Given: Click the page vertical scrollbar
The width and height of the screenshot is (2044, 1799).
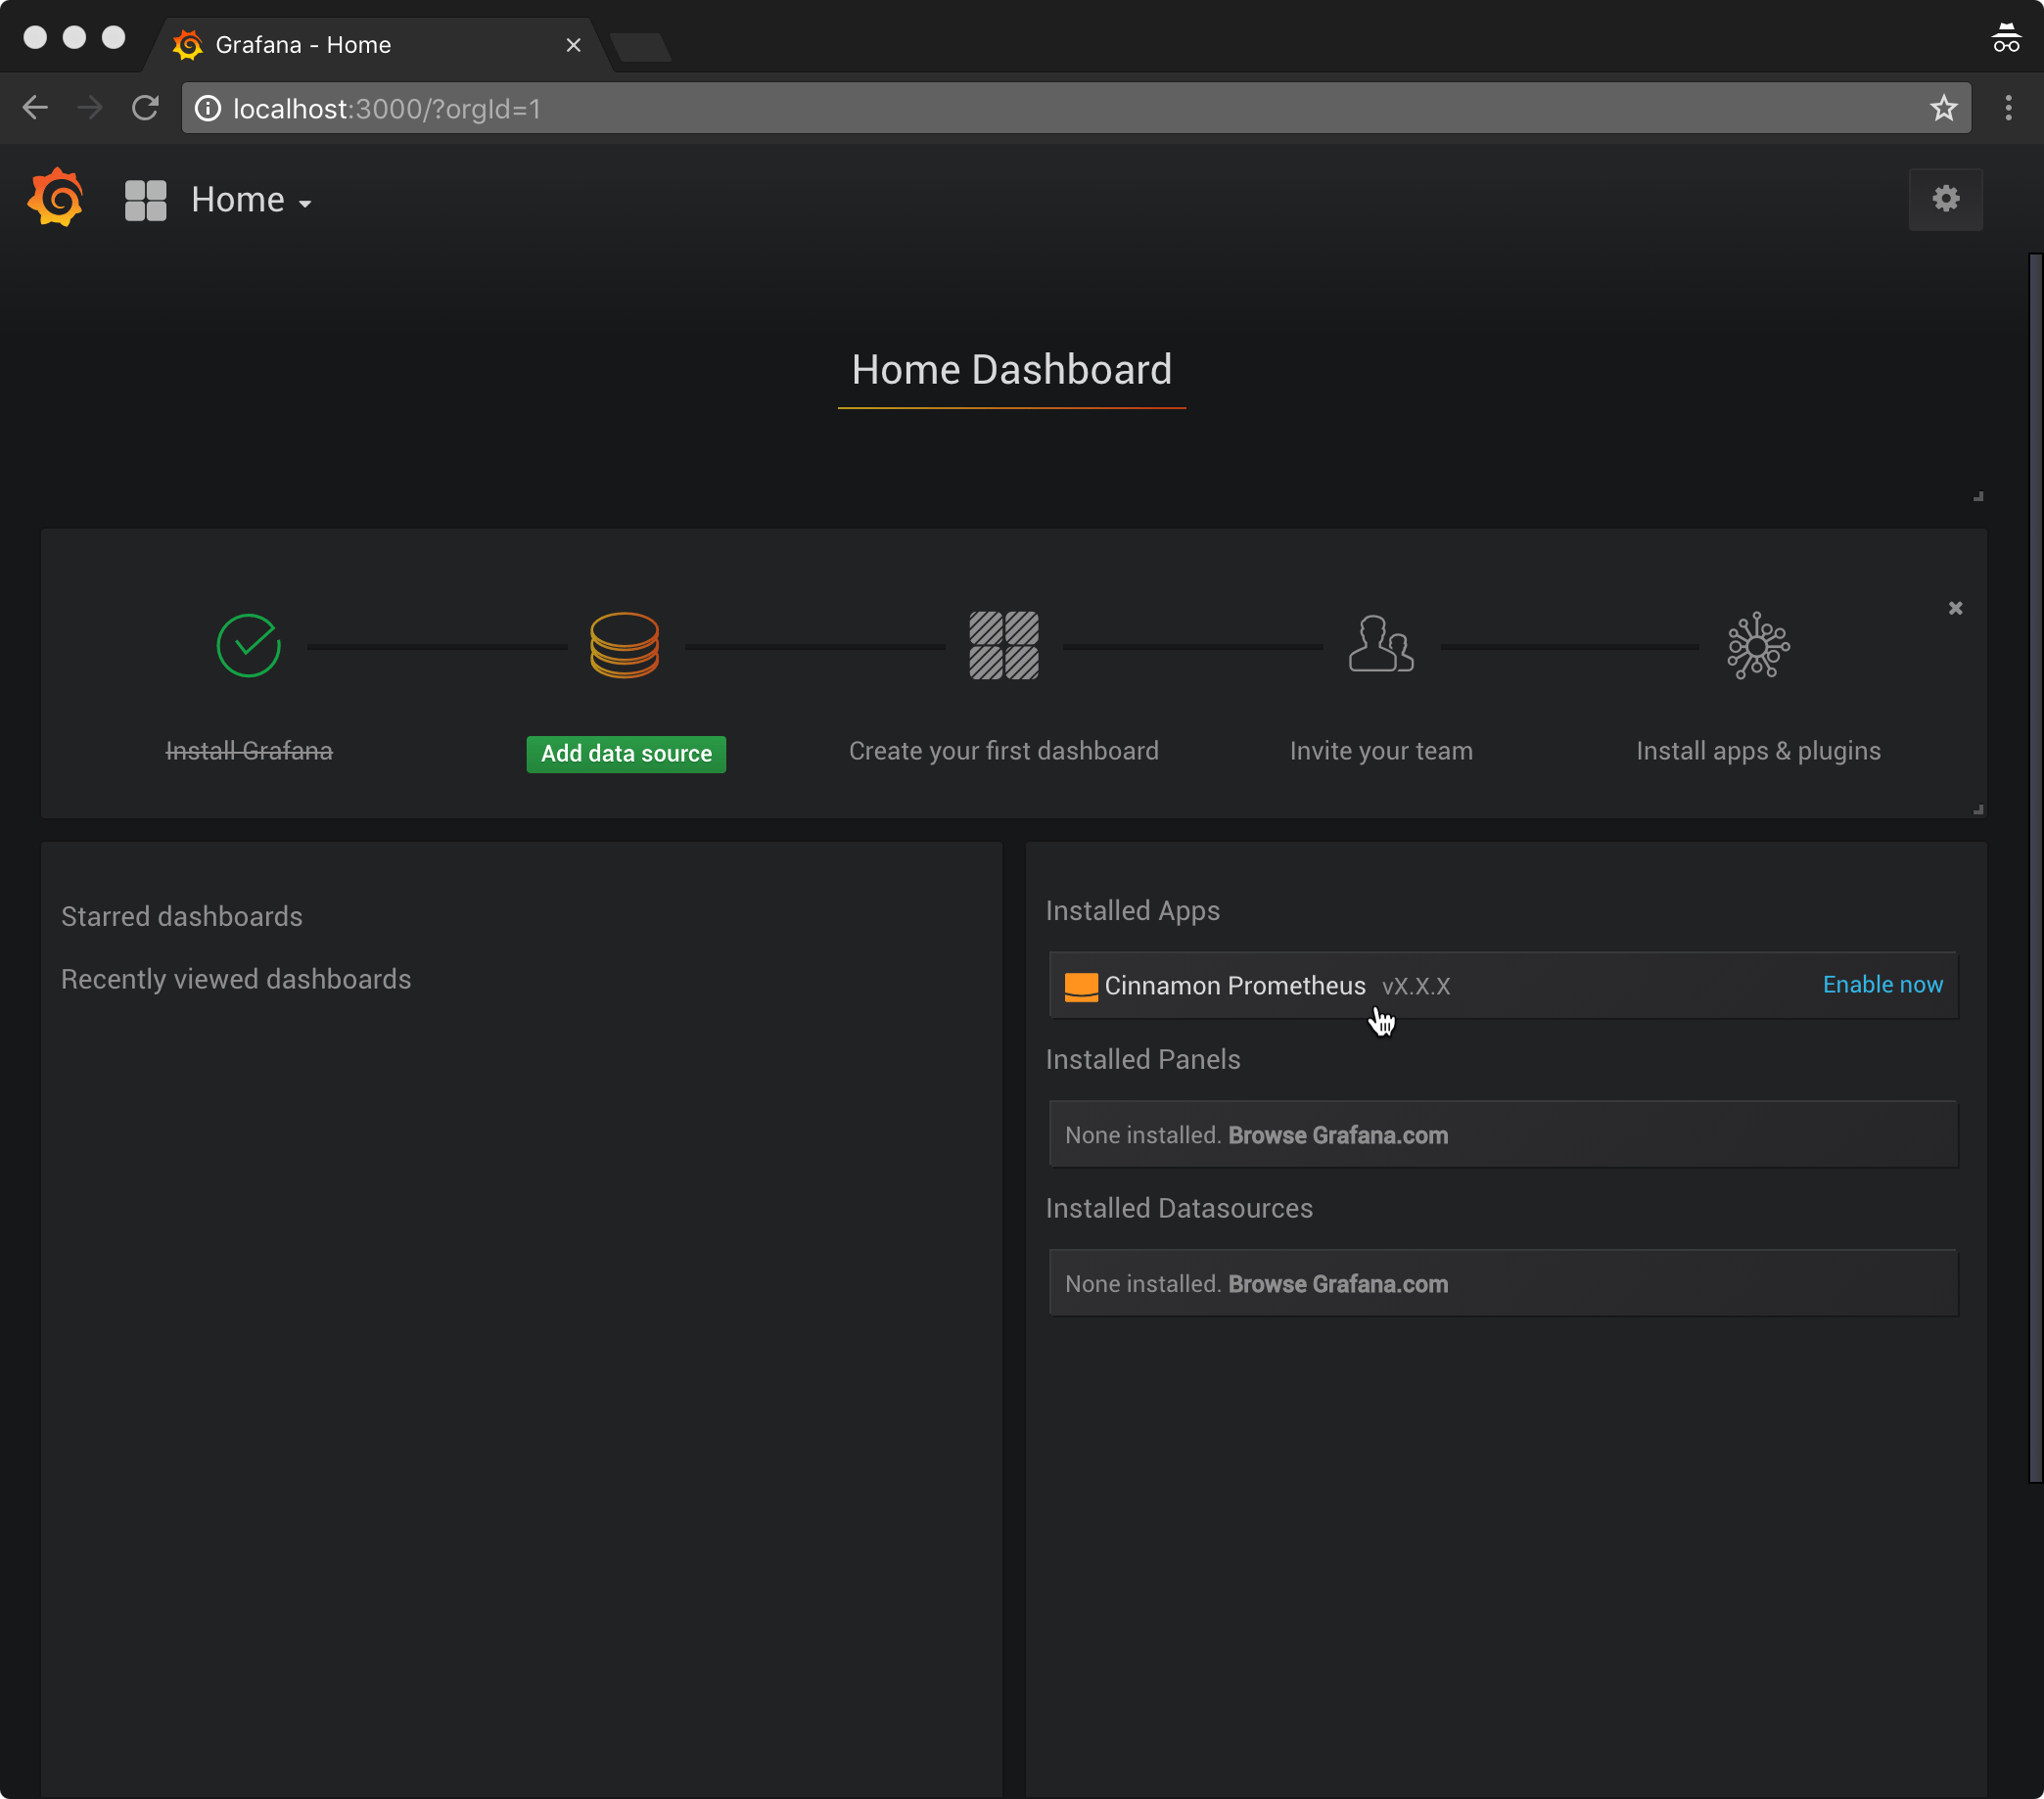Looking at the screenshot, I should [2035, 868].
